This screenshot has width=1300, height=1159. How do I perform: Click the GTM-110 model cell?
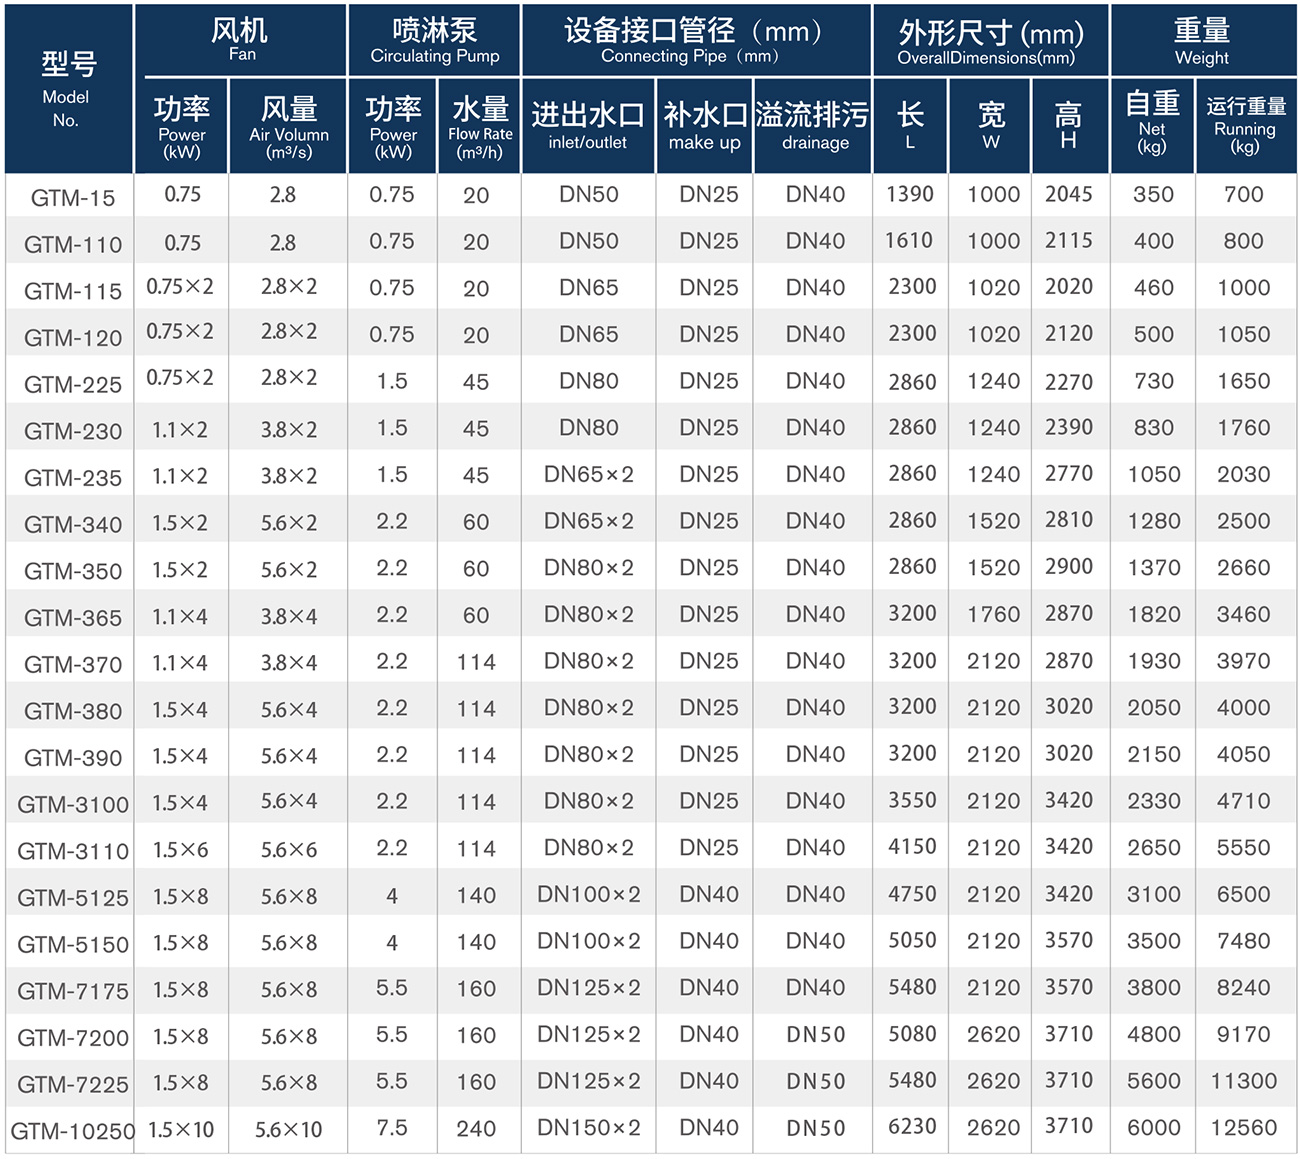73,244
